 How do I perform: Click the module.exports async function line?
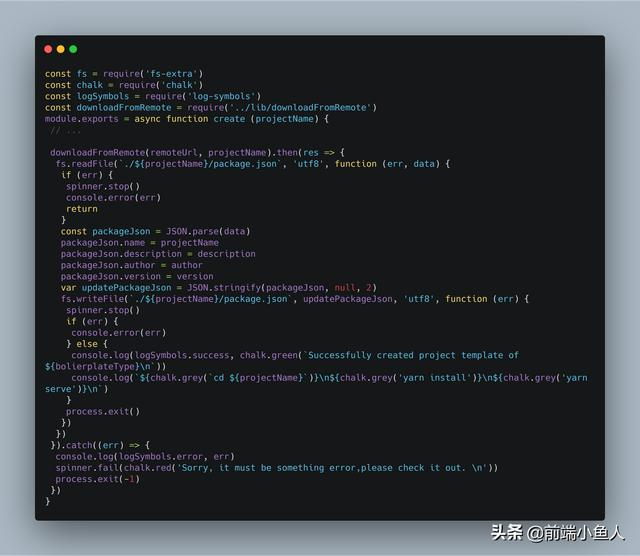(187, 119)
